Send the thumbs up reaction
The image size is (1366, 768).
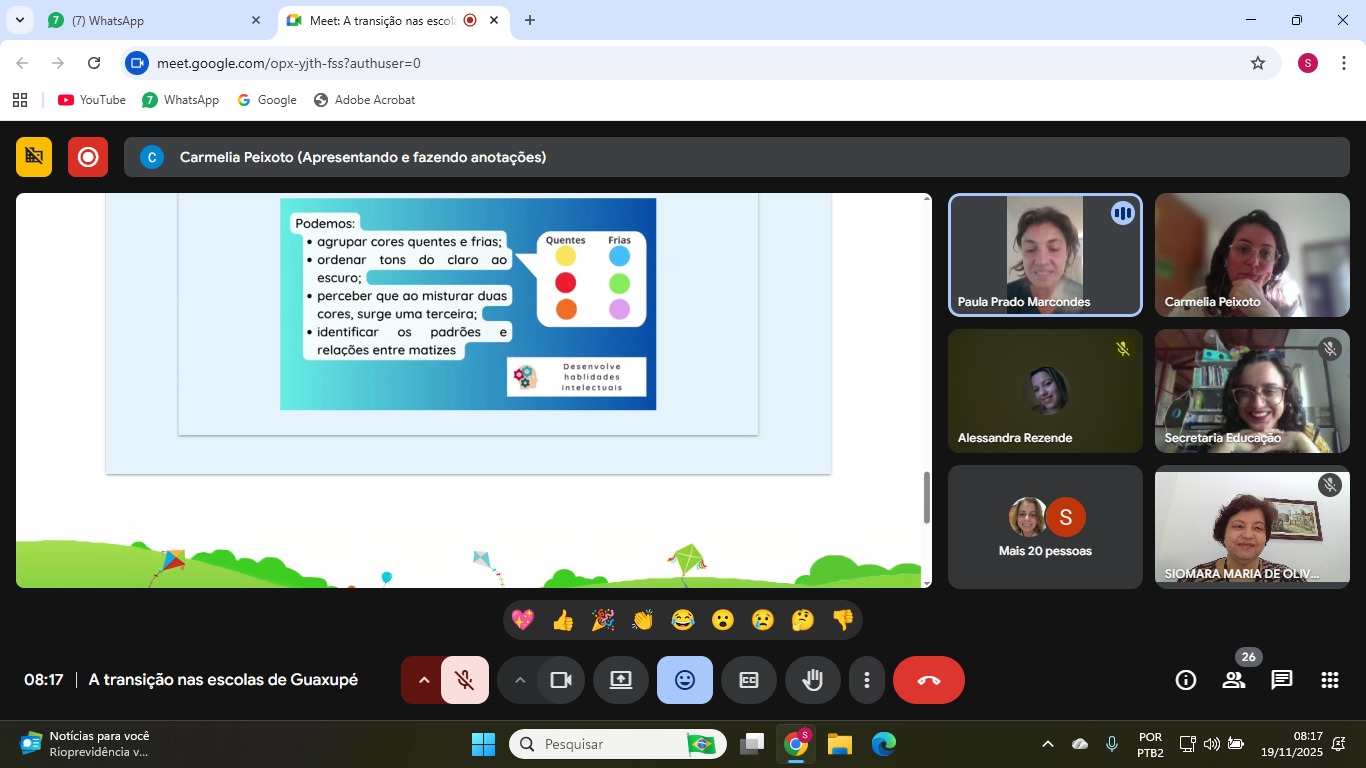[x=563, y=620]
